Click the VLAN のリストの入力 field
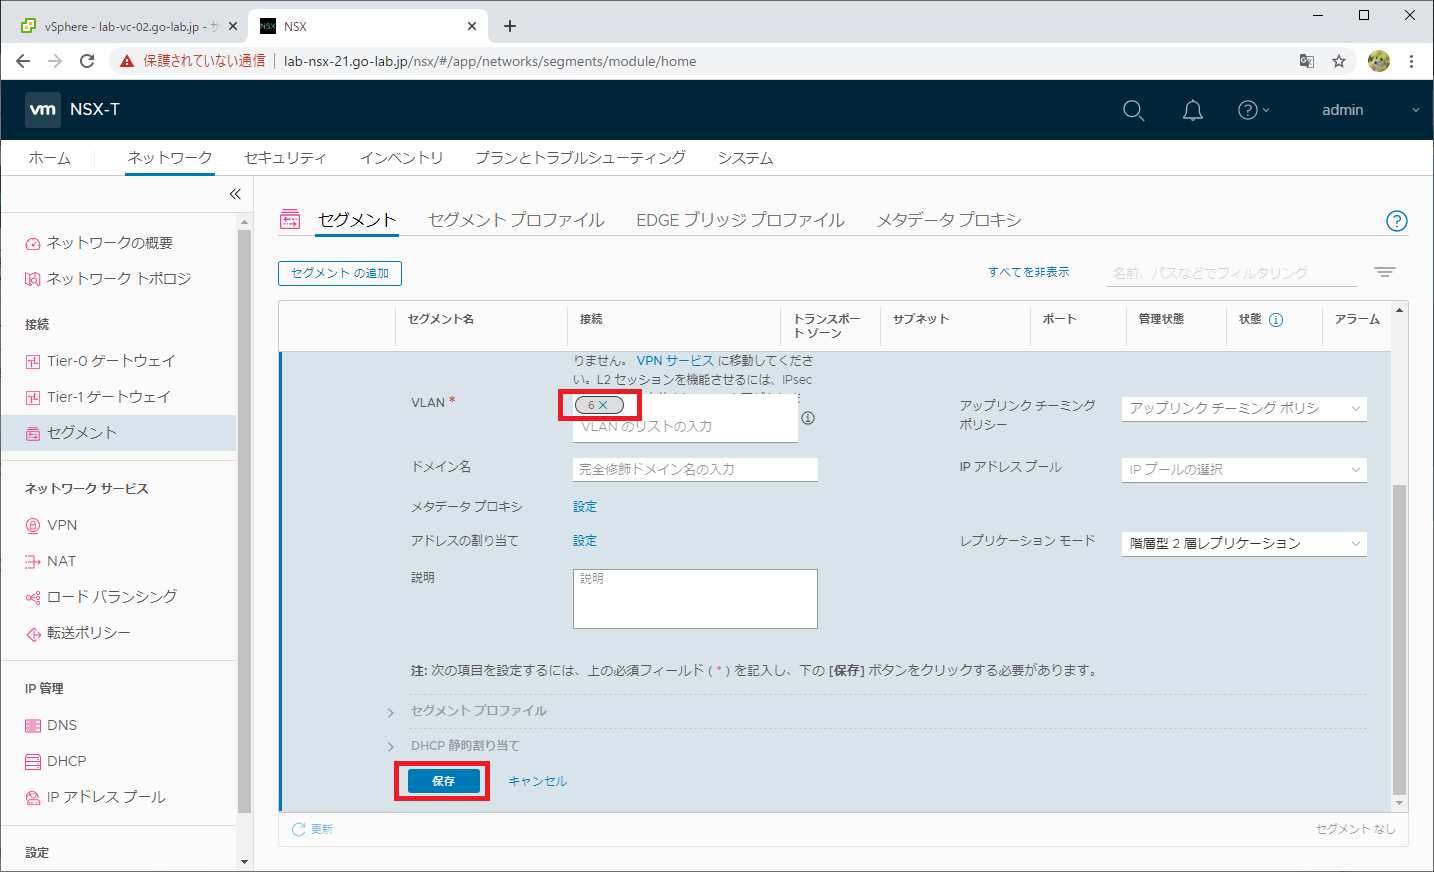 (685, 427)
